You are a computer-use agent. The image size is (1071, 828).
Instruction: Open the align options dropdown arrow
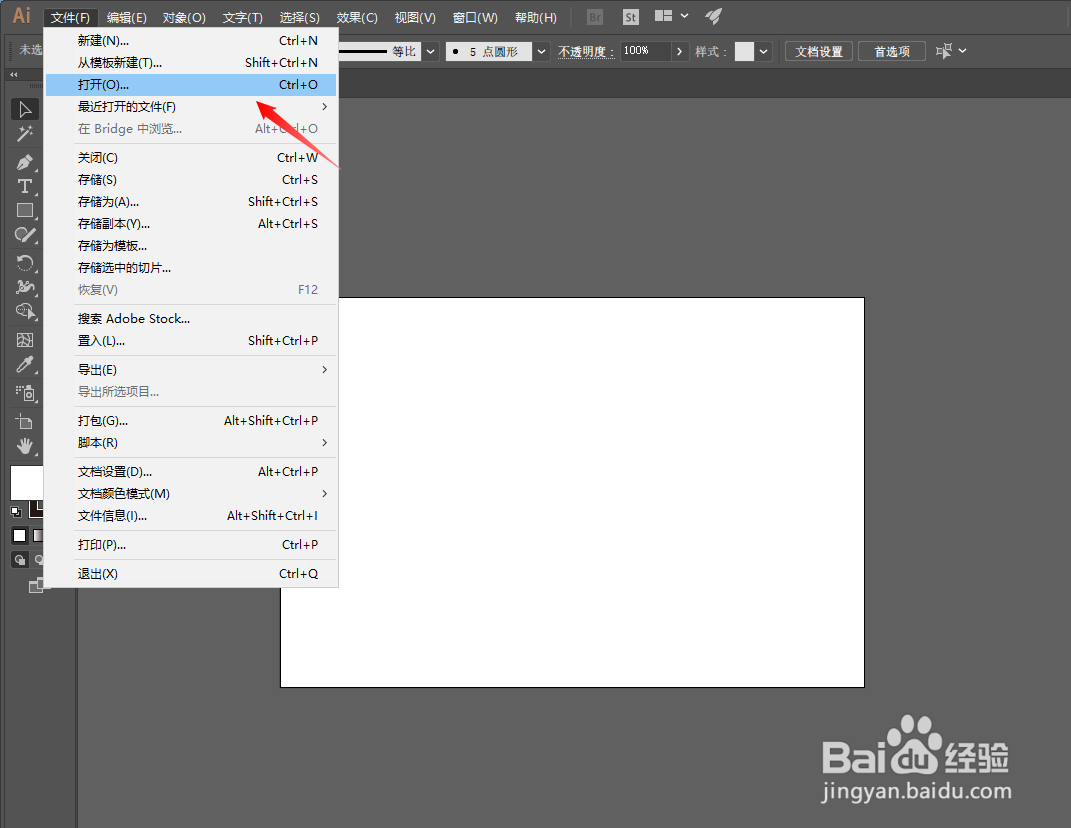962,51
